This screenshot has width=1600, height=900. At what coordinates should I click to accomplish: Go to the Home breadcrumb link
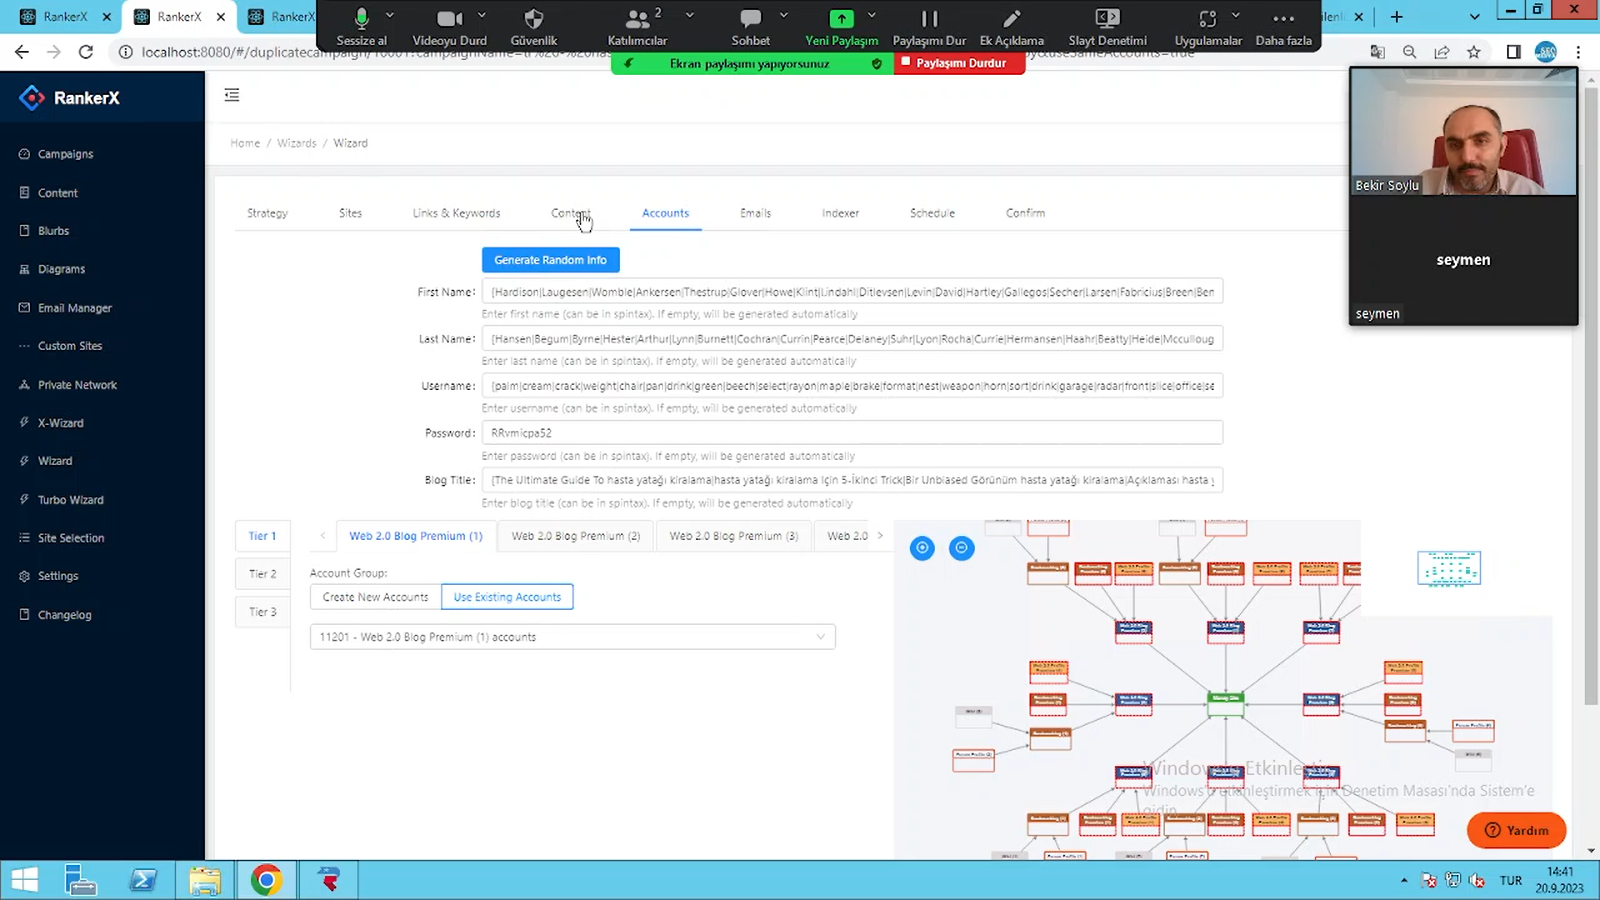pos(245,143)
